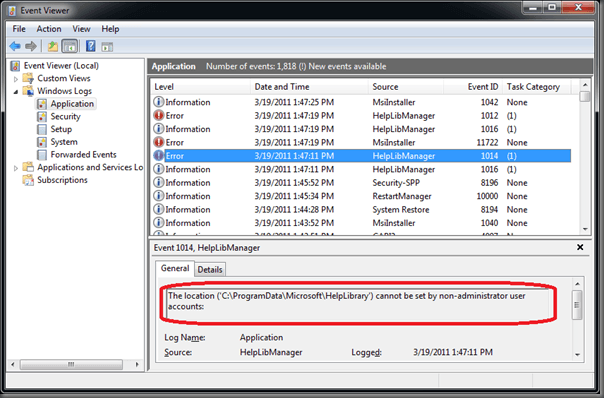The image size is (604, 398).
Task: Select Subscriptions in the tree
Action: [x=62, y=180]
